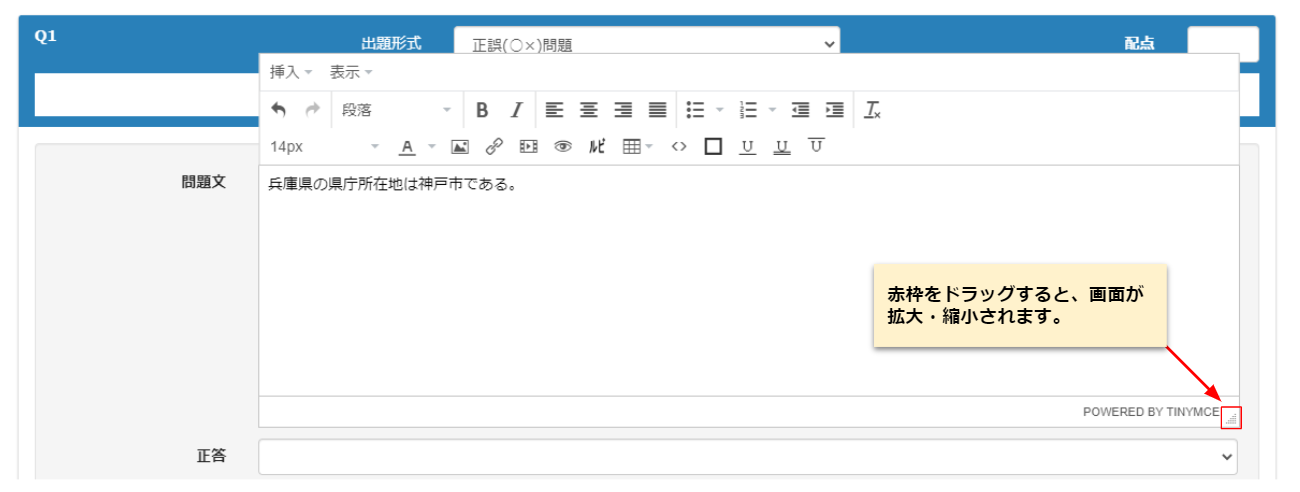Toggle bold formatting
The width and height of the screenshot is (1300, 492).
click(482, 110)
